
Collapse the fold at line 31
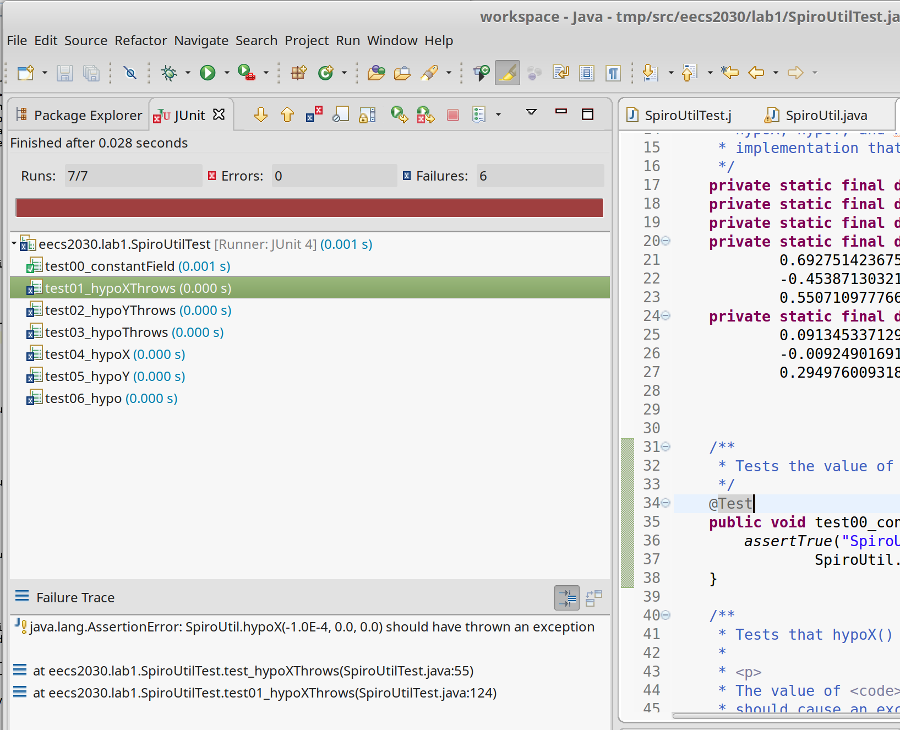[666, 446]
